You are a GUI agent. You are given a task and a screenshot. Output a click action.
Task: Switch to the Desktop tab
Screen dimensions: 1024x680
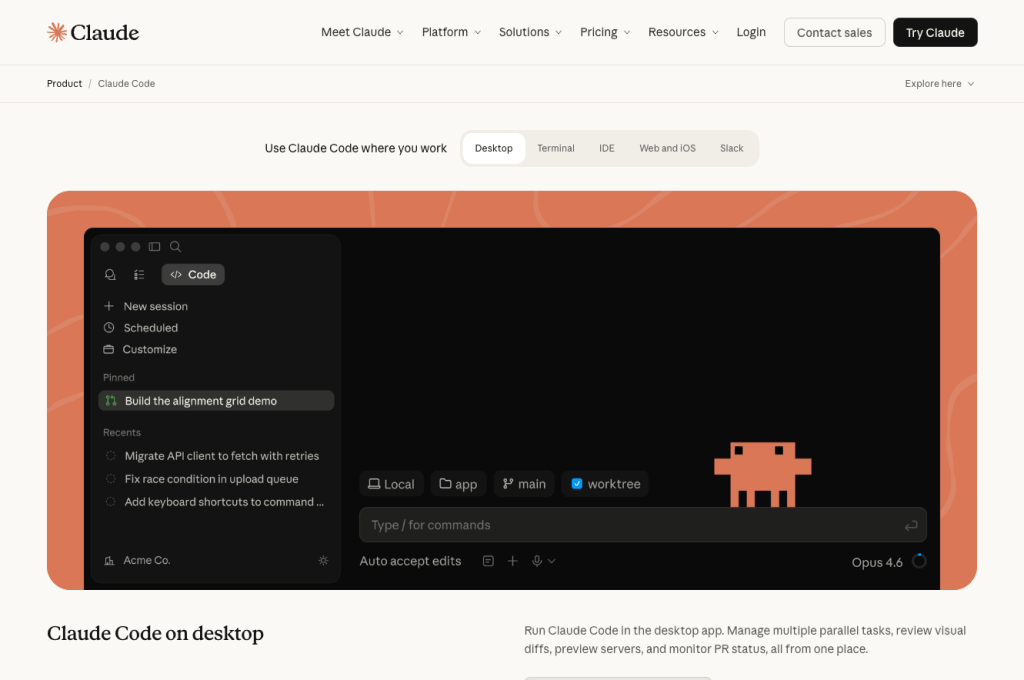(494, 148)
